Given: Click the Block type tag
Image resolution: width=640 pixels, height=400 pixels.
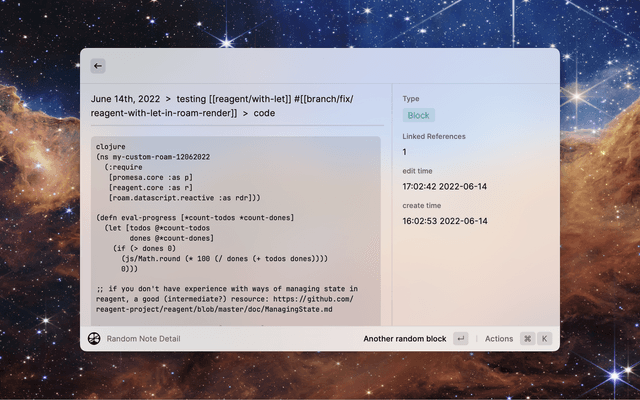Looking at the screenshot, I should pyautogui.click(x=418, y=116).
